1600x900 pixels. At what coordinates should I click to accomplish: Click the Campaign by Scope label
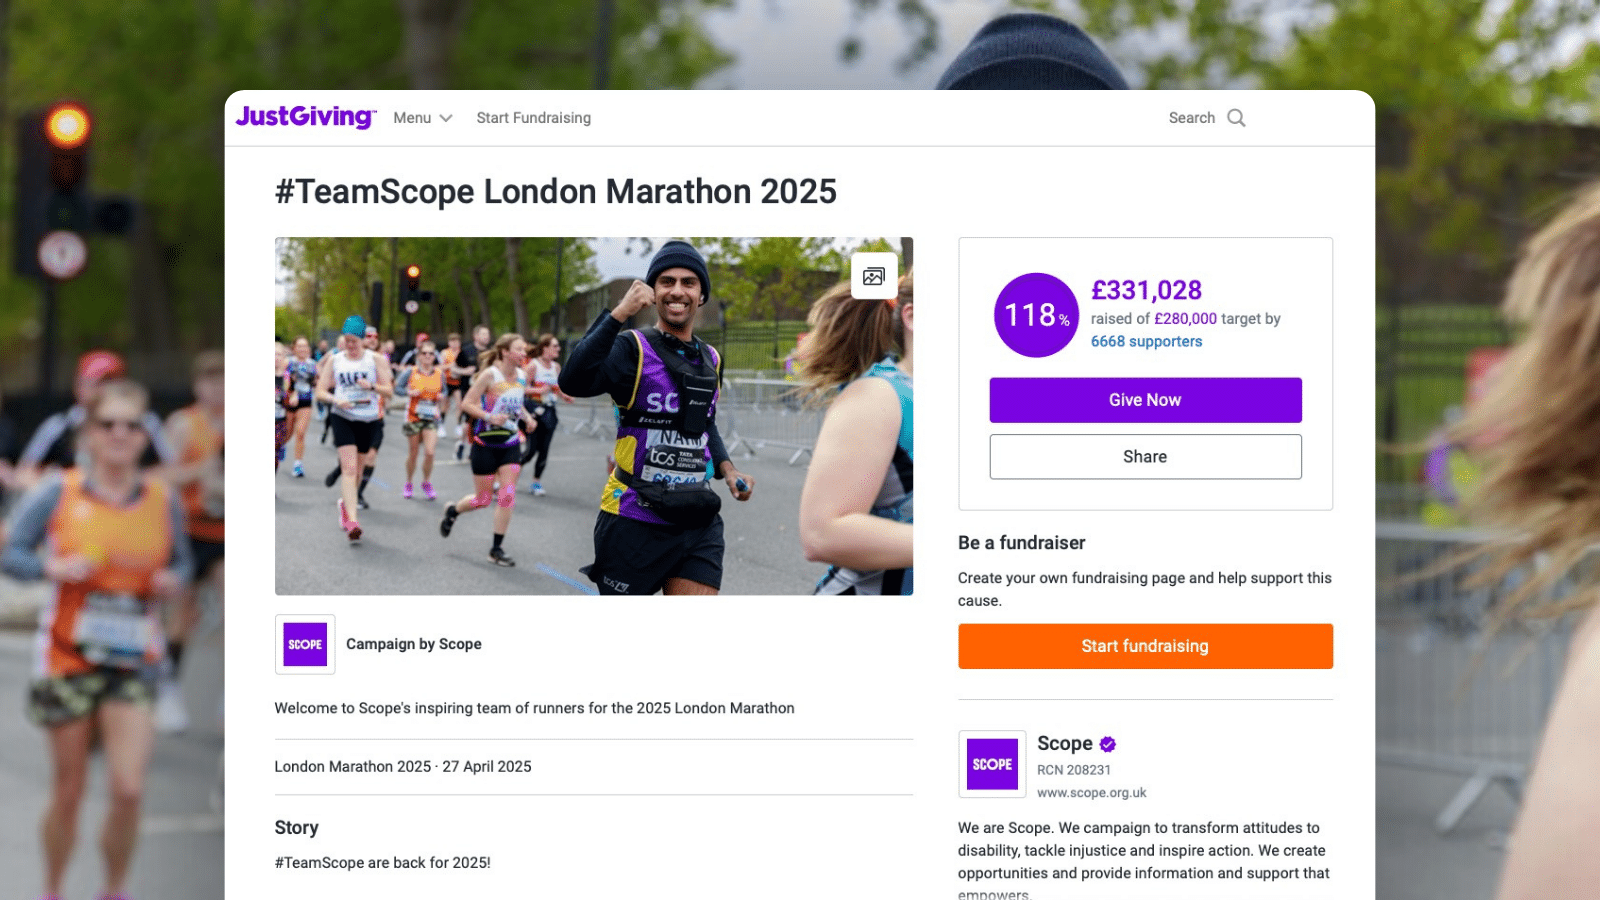click(x=414, y=644)
